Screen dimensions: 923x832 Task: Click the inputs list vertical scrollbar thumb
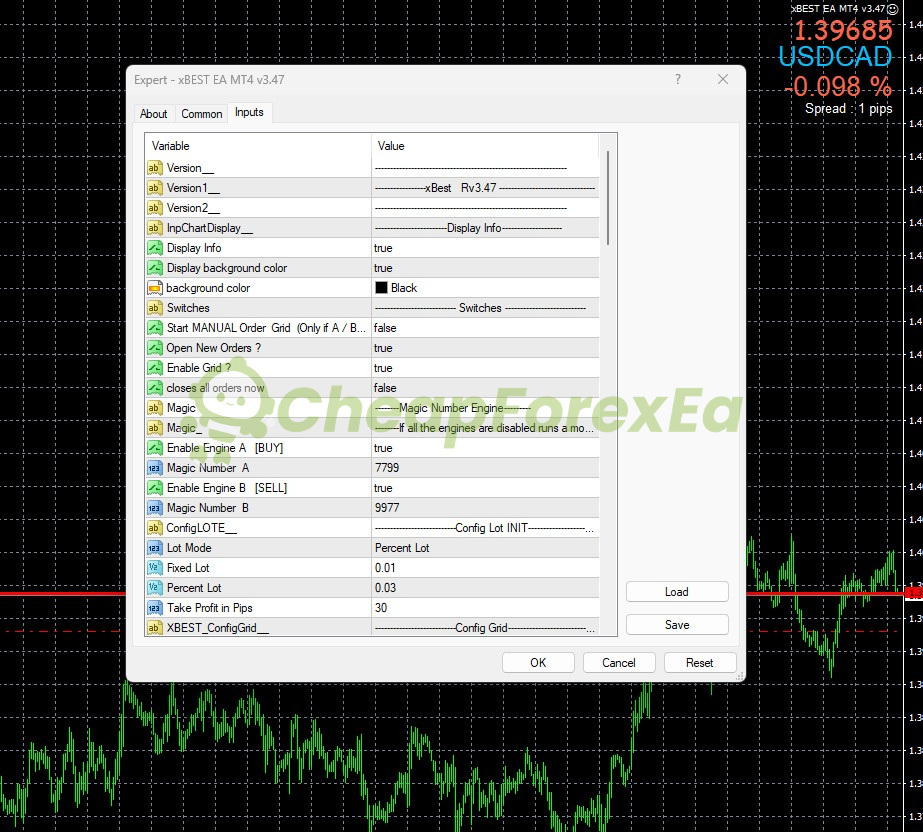[x=607, y=198]
